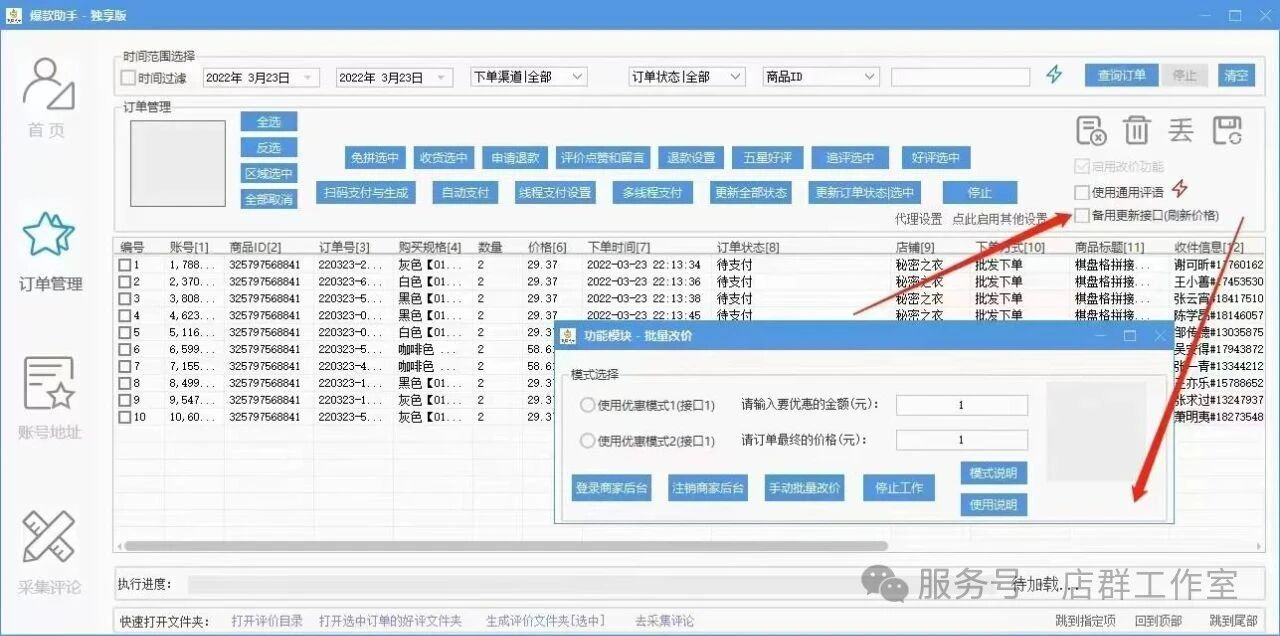Click the 丢 discard orders icon
This screenshot has height=636, width=1280.
pyautogui.click(x=1180, y=128)
